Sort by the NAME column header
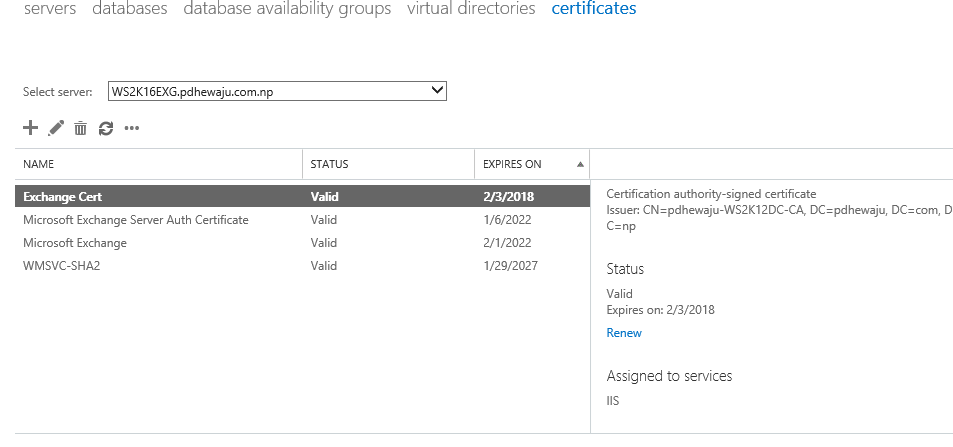Screen dimensions: 953x447 tap(38, 164)
